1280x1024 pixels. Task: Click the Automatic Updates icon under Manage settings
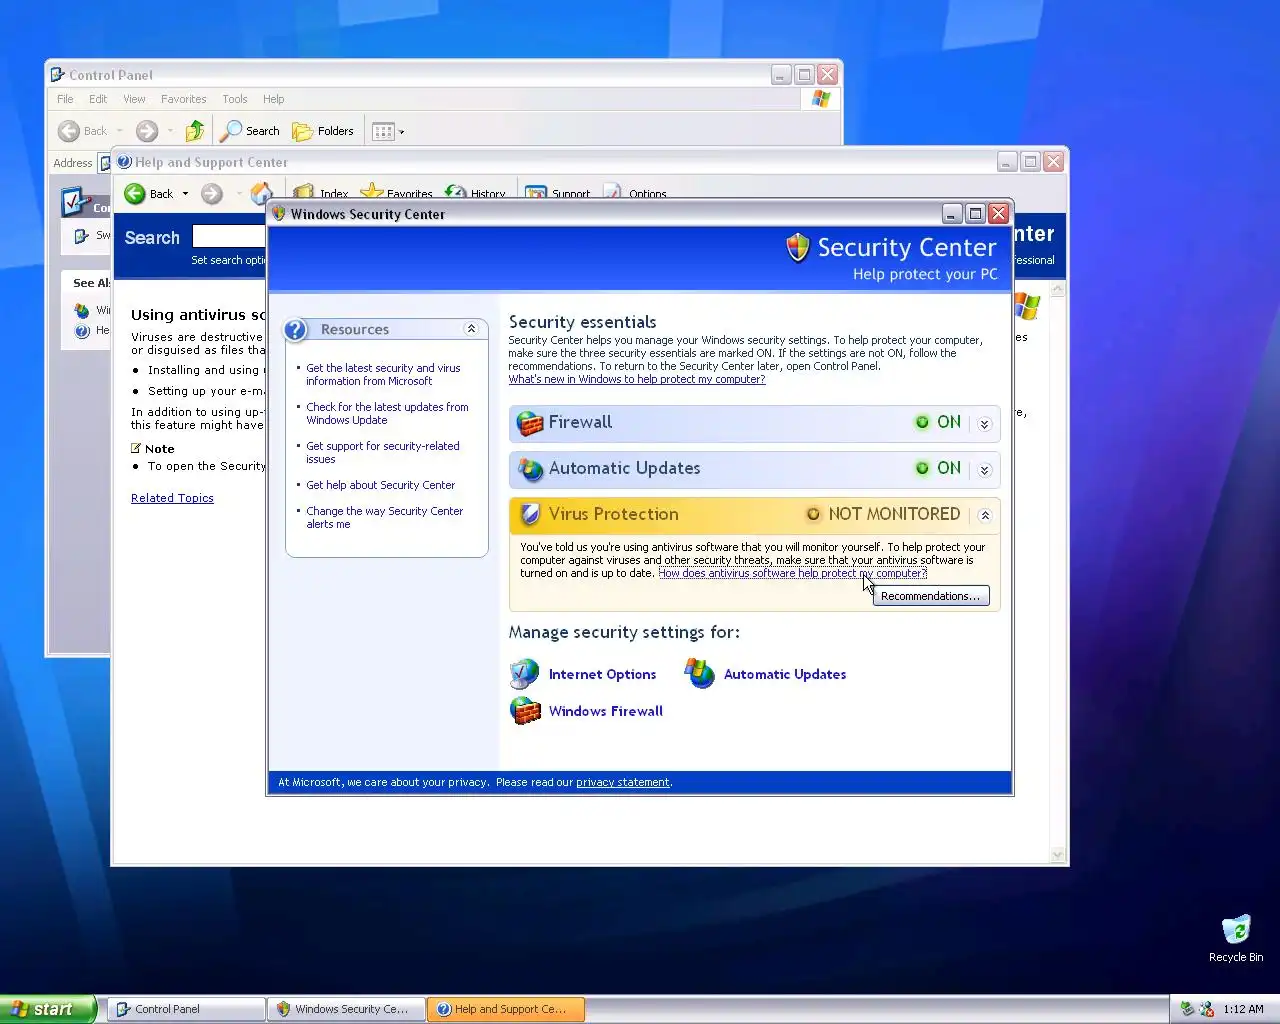(x=700, y=674)
